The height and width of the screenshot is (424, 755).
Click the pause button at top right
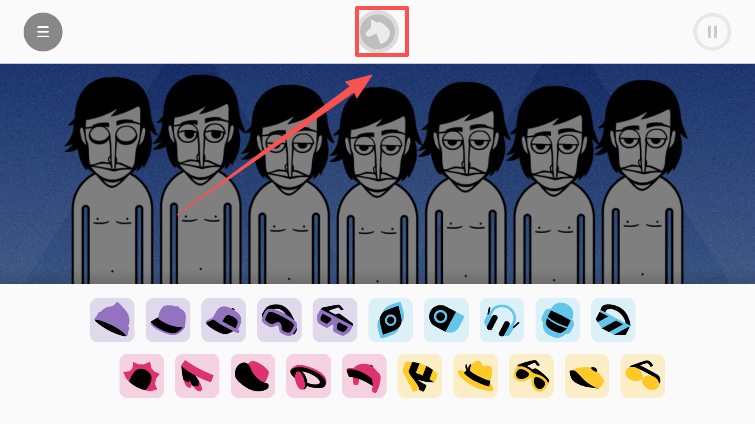[712, 32]
